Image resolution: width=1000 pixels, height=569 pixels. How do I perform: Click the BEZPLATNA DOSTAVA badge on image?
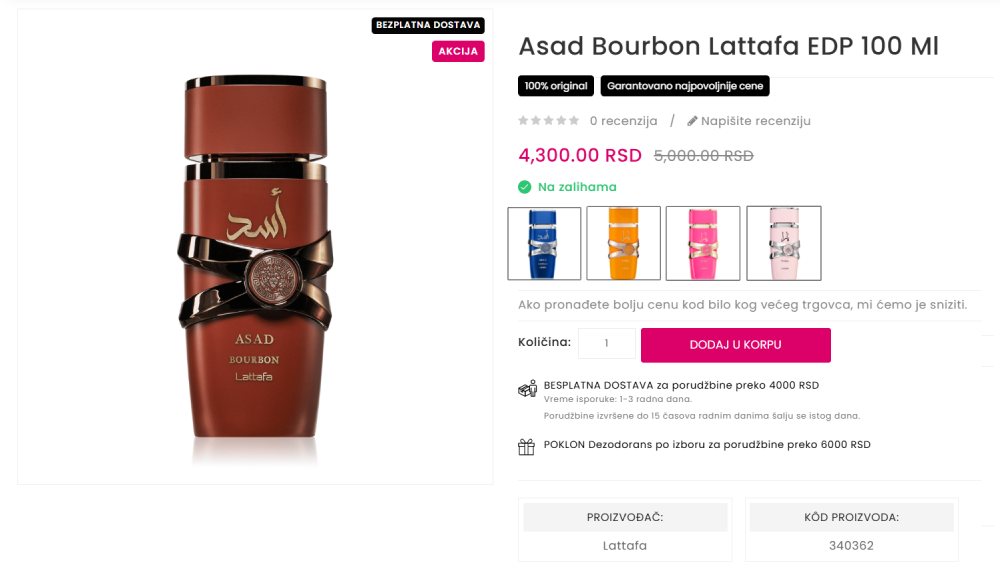428,25
